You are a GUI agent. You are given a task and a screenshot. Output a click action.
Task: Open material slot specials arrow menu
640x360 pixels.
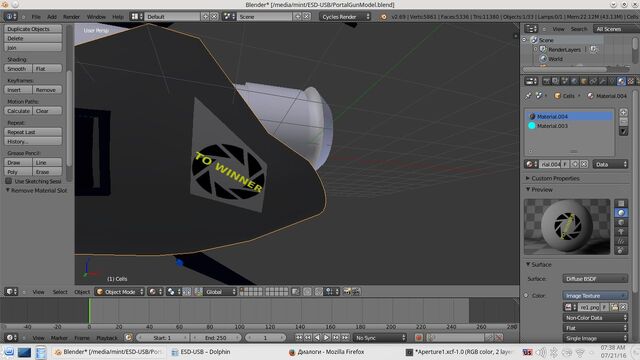623,131
